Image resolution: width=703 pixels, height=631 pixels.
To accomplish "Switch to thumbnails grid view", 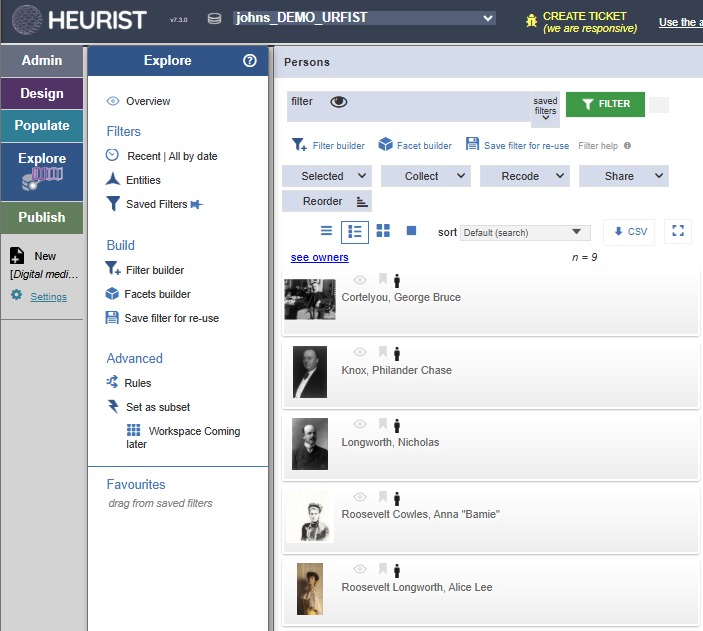I will point(383,231).
